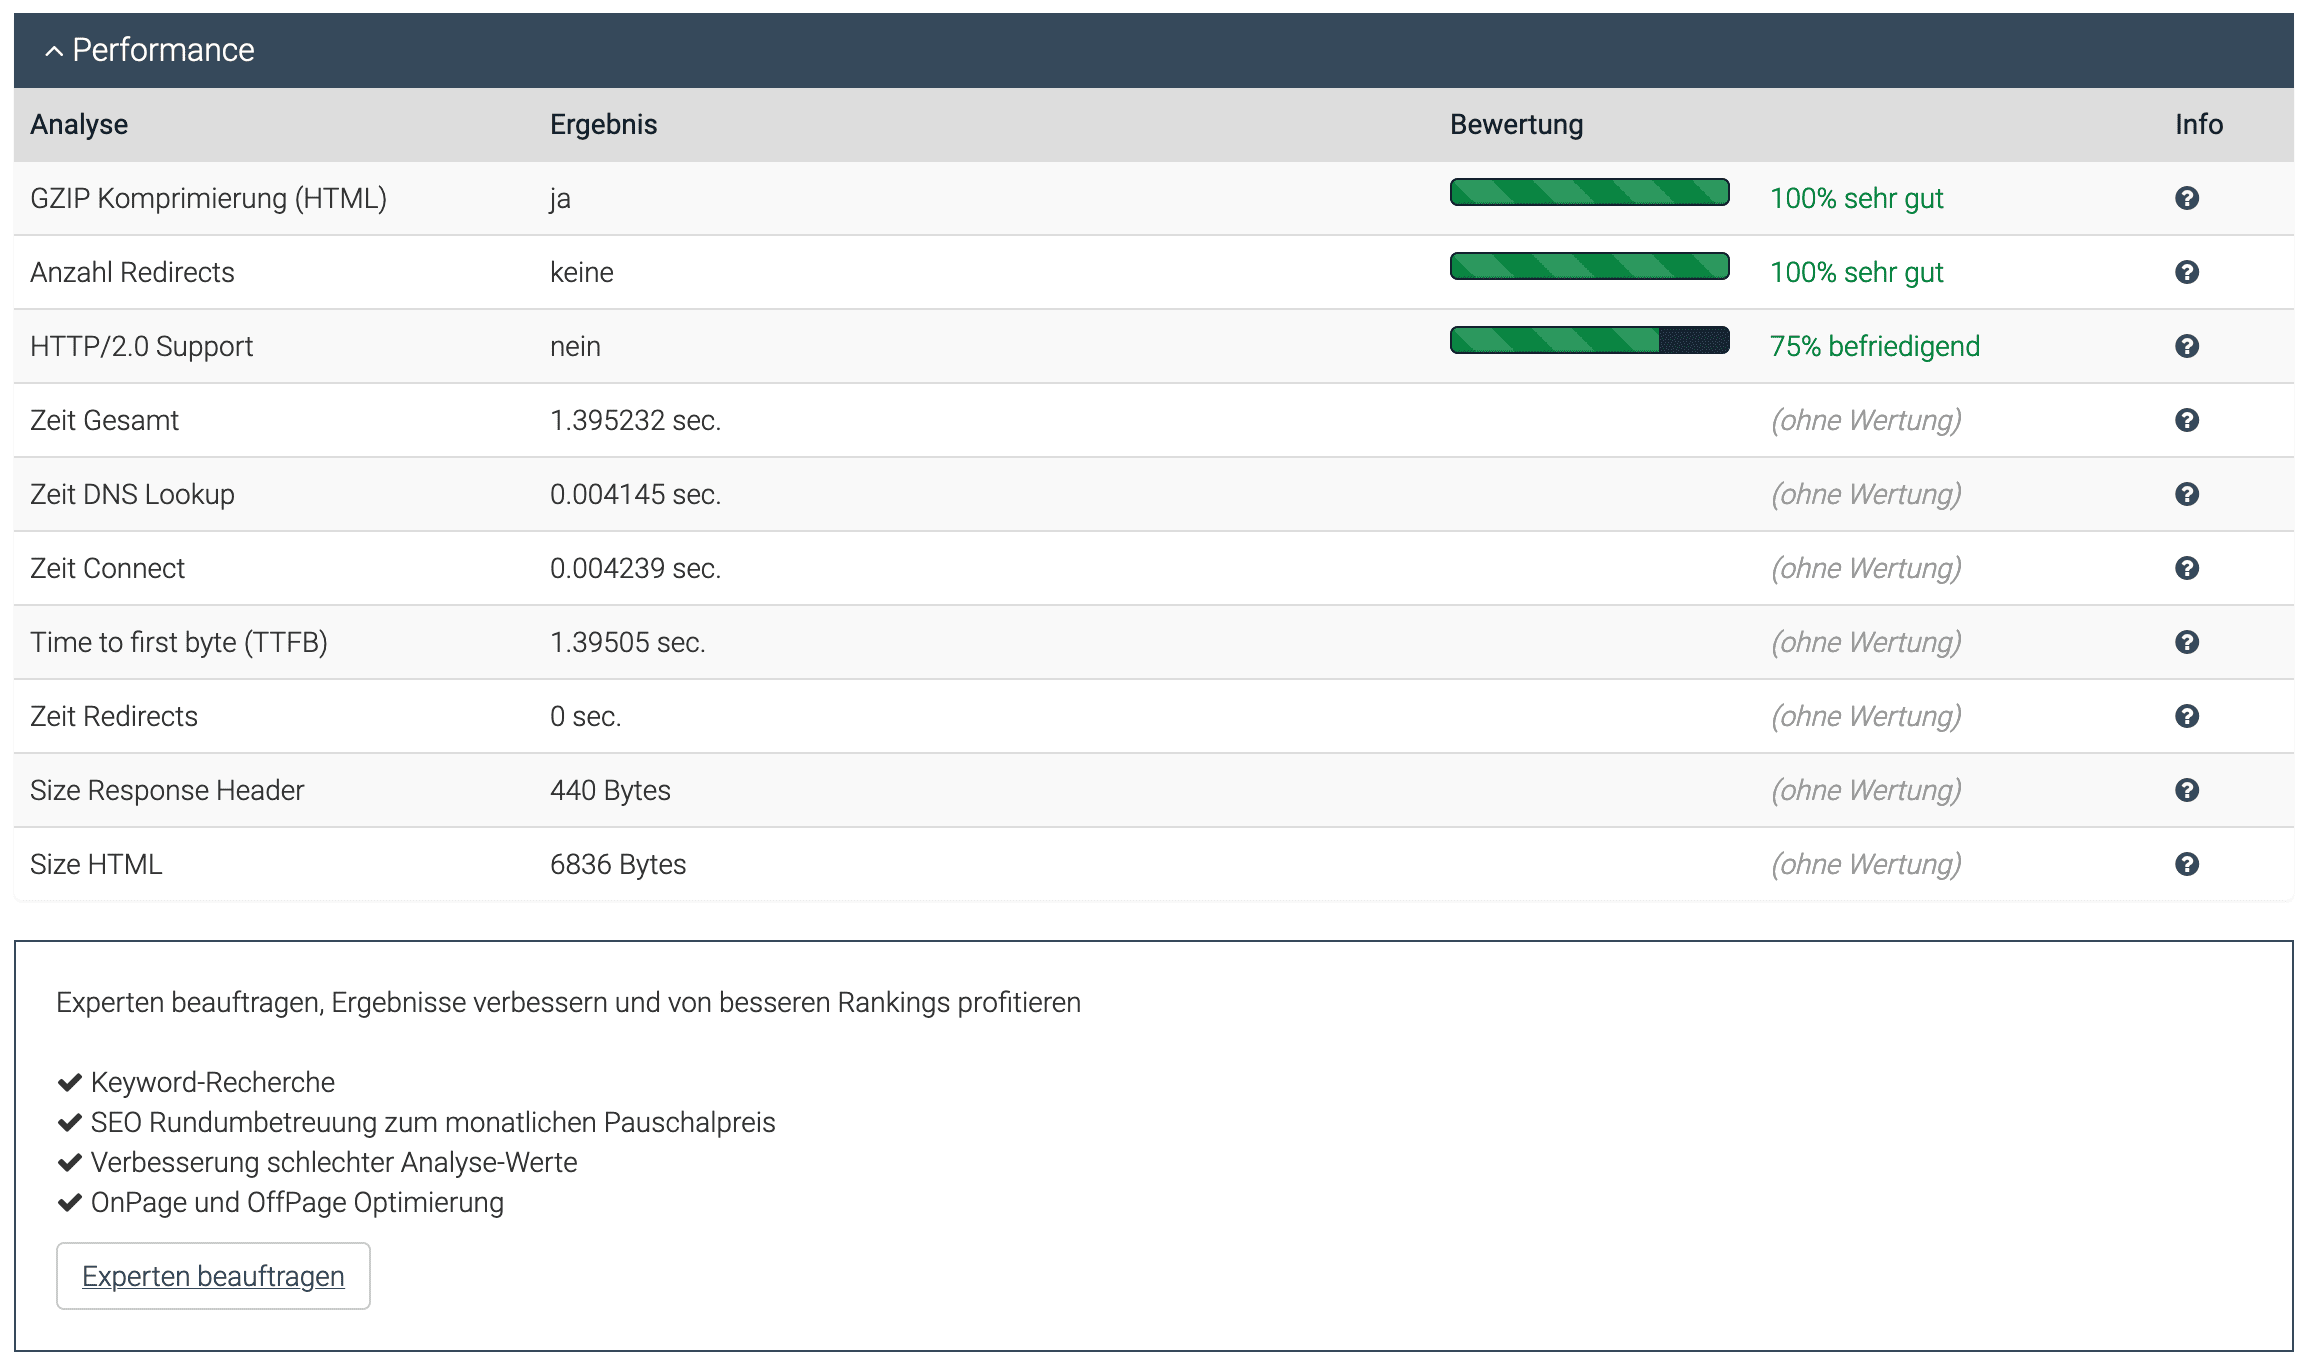Image resolution: width=2308 pixels, height=1366 pixels.
Task: Open the 75% befriedigend rating link
Action: pos(1874,346)
